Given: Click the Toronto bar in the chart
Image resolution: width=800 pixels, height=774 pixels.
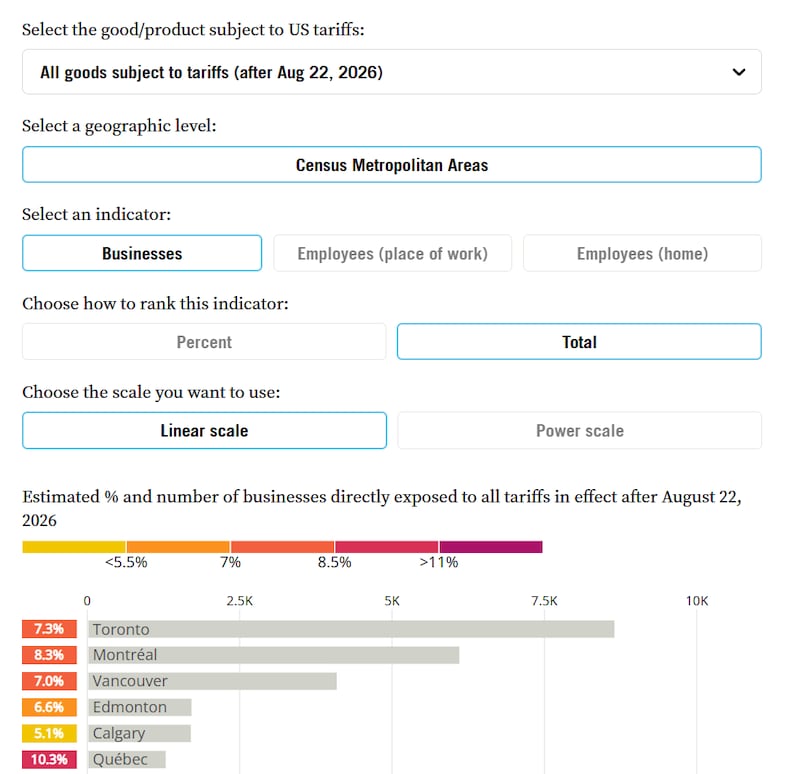Looking at the screenshot, I should (x=351, y=629).
